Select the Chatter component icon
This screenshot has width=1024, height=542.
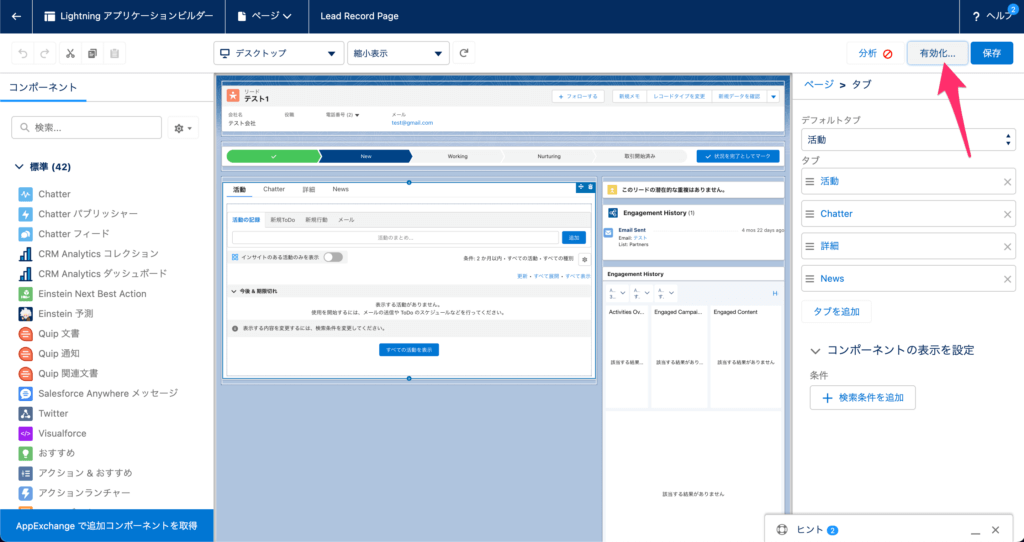(x=25, y=194)
